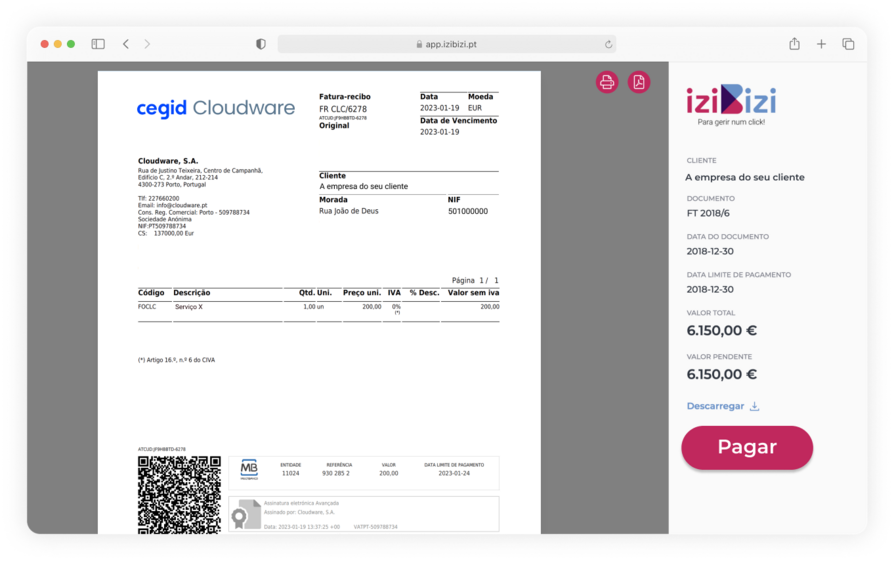Screen dimensions: 894x561
Task: Open the privacy report shield icon
Action: [261, 44]
